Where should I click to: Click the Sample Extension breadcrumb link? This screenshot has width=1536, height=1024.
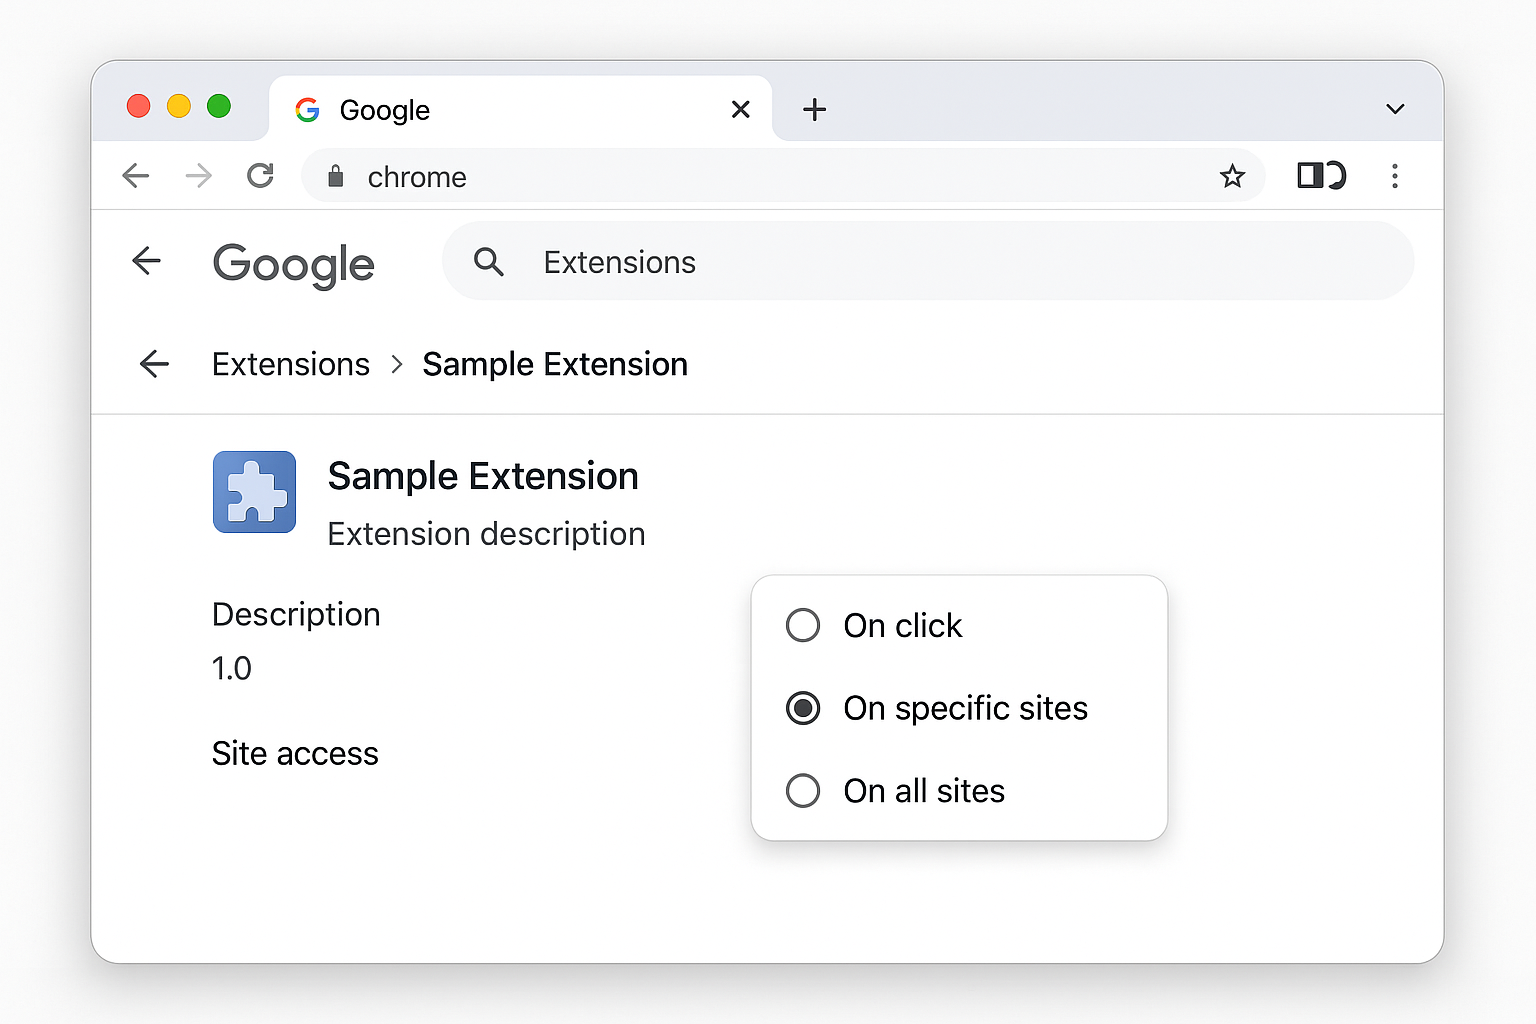tap(555, 364)
